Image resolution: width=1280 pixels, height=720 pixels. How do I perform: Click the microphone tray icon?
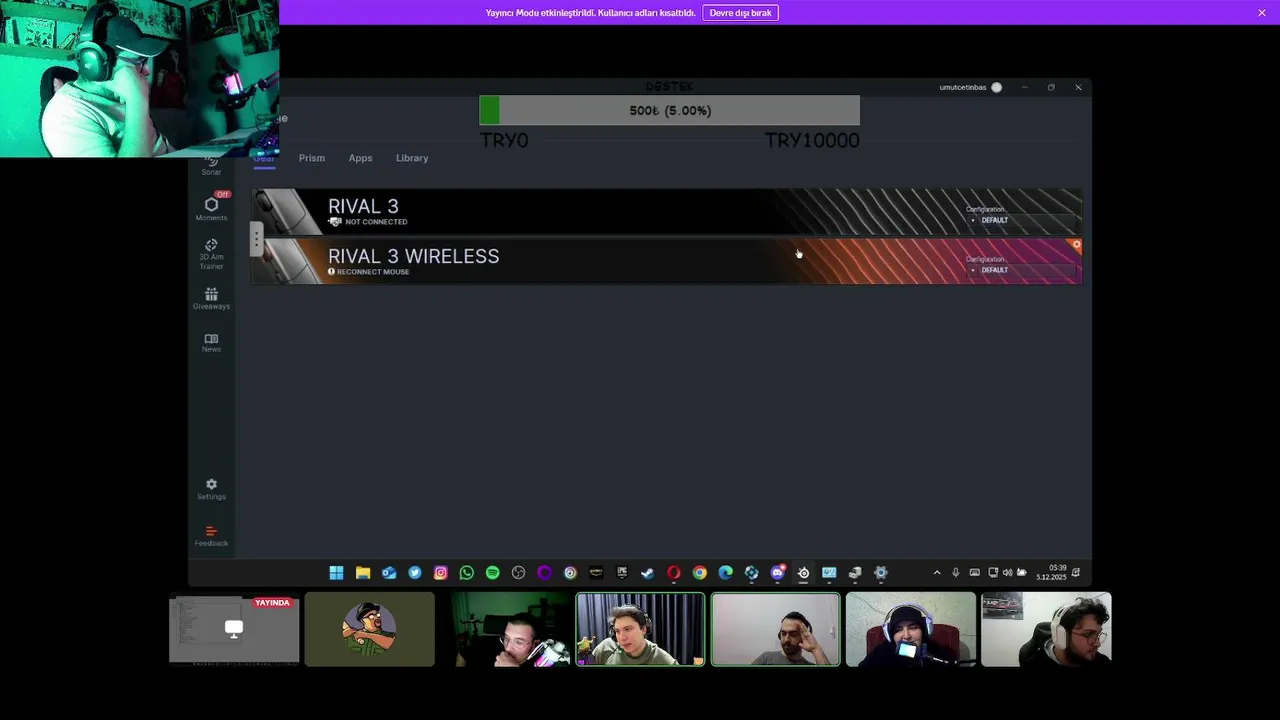point(956,573)
